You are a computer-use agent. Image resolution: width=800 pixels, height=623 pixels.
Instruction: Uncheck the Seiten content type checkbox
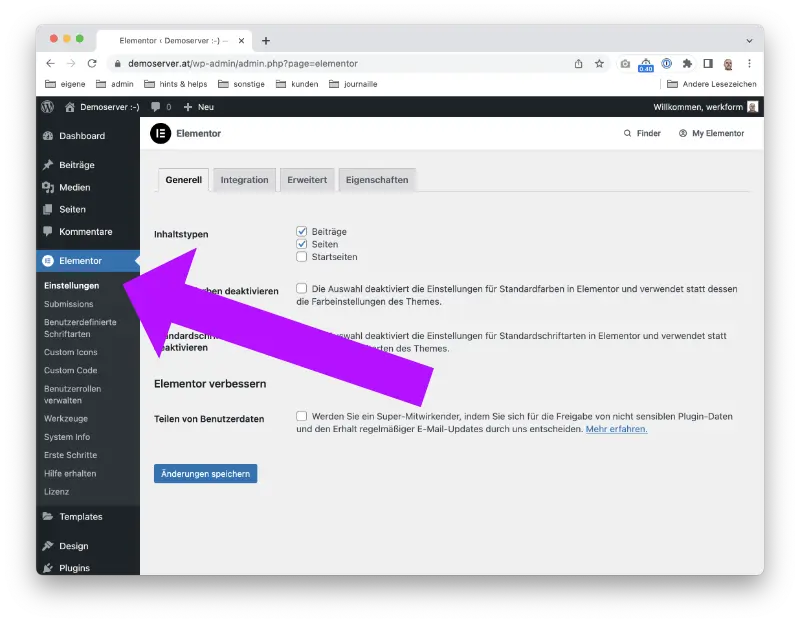click(302, 244)
